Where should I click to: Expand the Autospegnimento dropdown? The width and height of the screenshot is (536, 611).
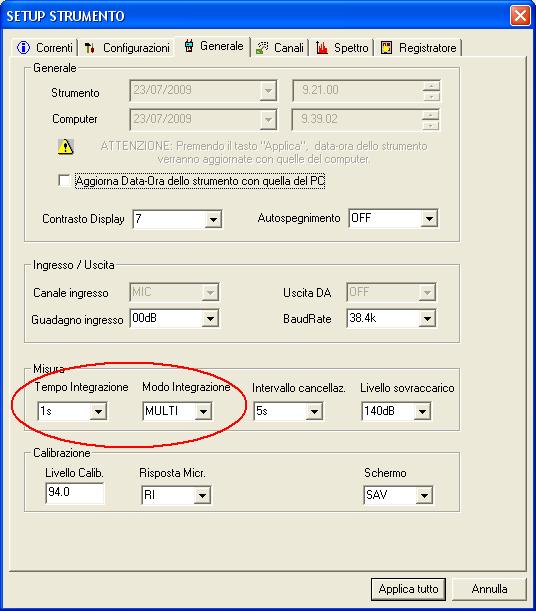click(x=429, y=218)
